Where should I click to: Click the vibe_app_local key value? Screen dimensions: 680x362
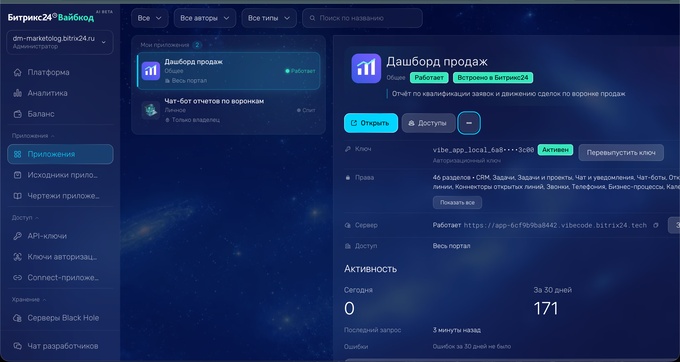click(483, 150)
